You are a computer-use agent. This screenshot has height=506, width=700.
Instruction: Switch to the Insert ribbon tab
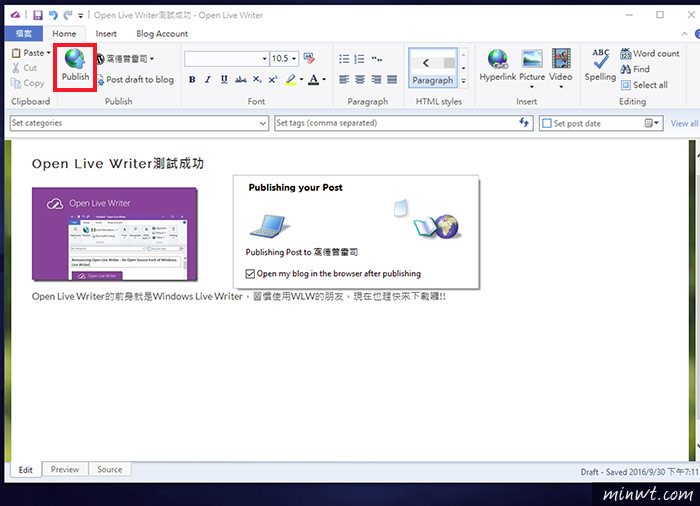pos(106,33)
